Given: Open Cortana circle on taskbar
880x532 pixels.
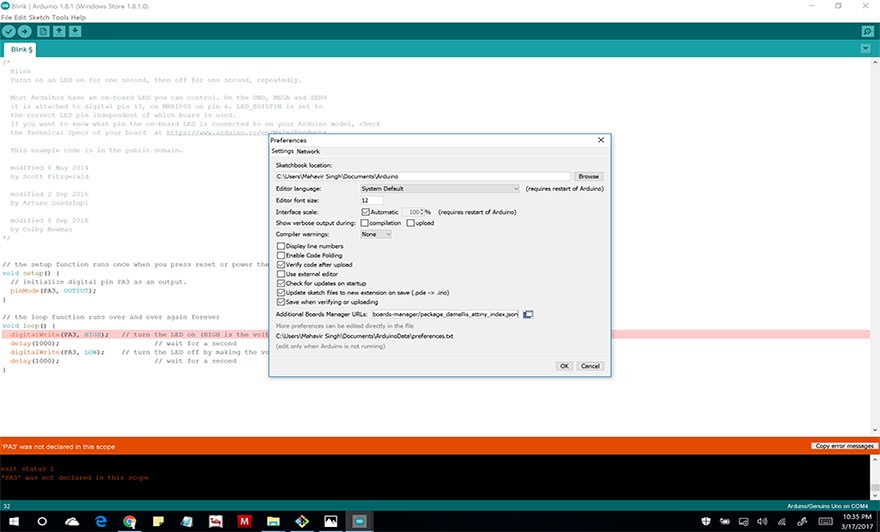Looking at the screenshot, I should (42, 521).
